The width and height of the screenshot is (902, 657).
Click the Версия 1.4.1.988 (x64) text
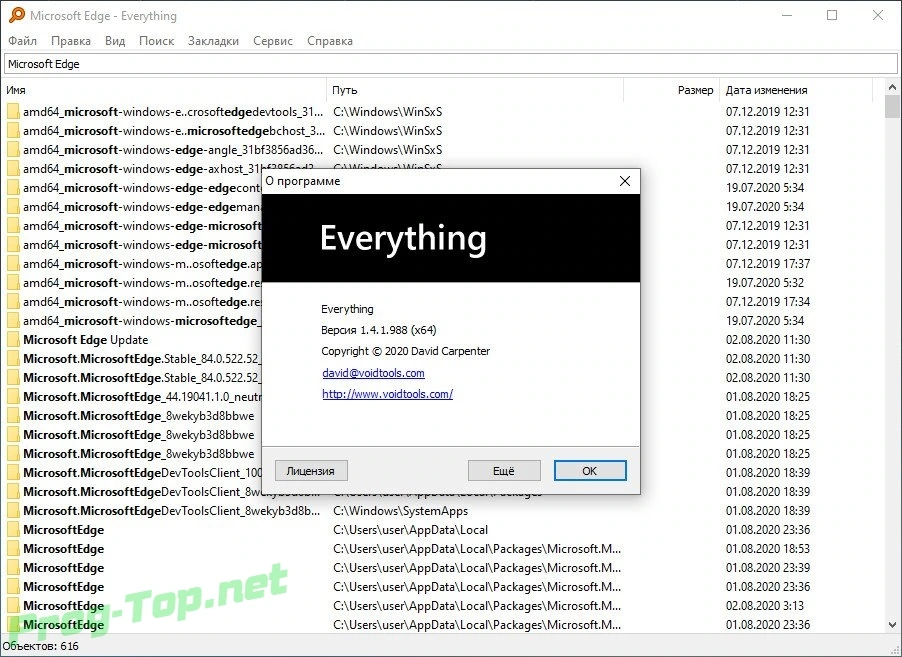pos(379,330)
